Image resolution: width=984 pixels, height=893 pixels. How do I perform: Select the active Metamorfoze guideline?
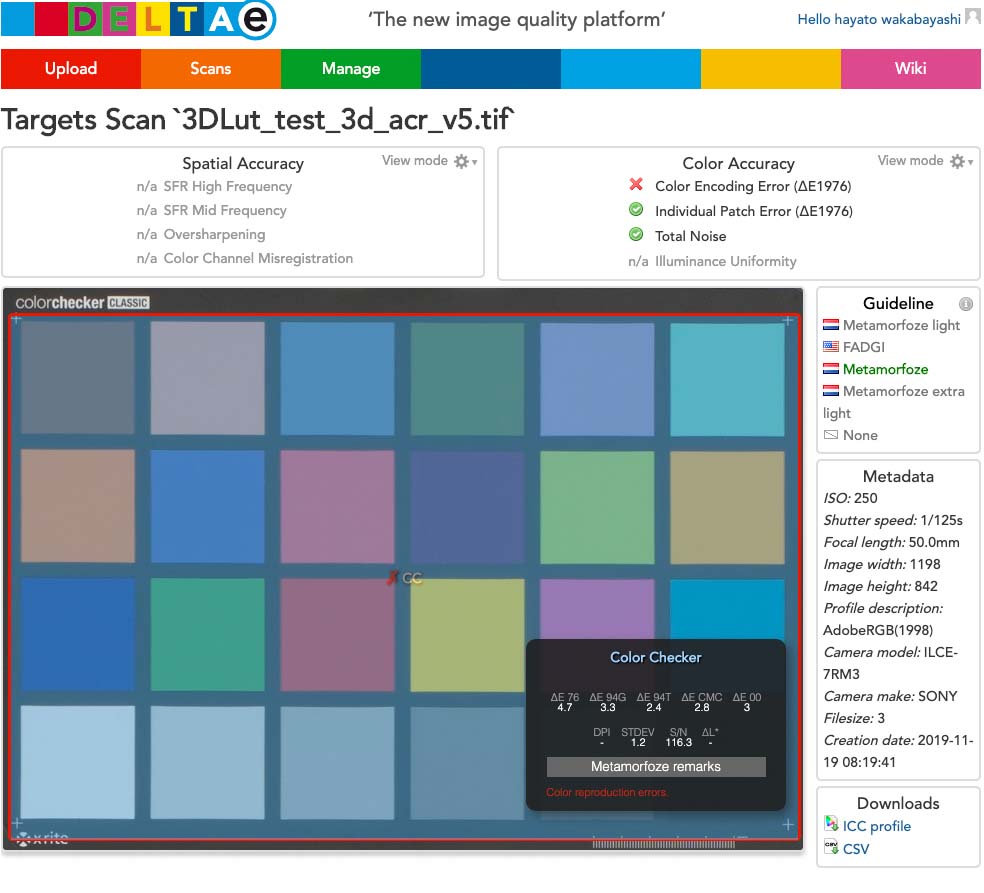click(x=885, y=369)
